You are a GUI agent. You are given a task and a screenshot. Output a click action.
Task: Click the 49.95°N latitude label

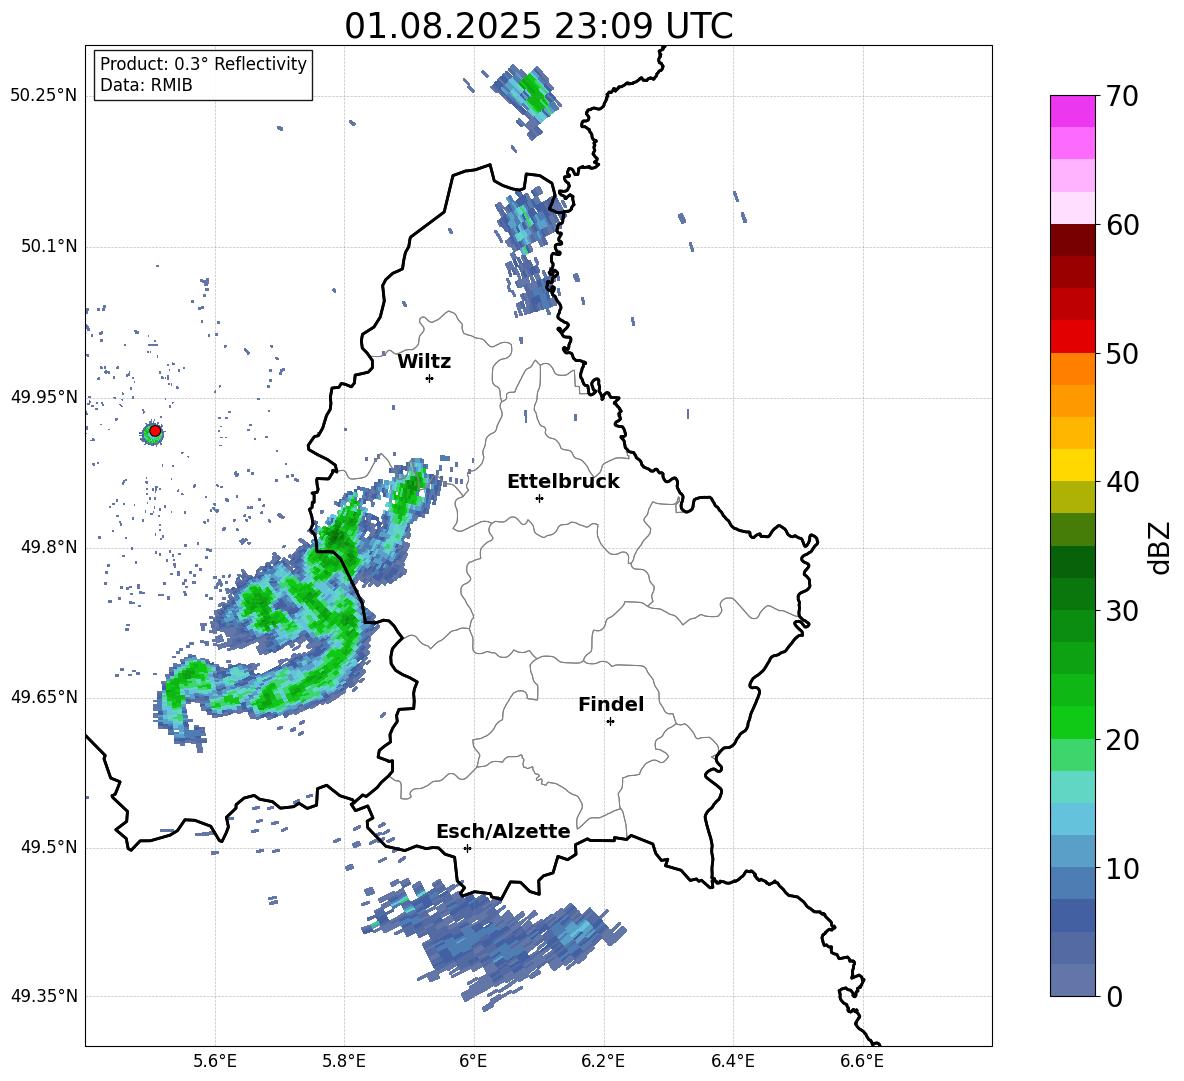(x=44, y=397)
